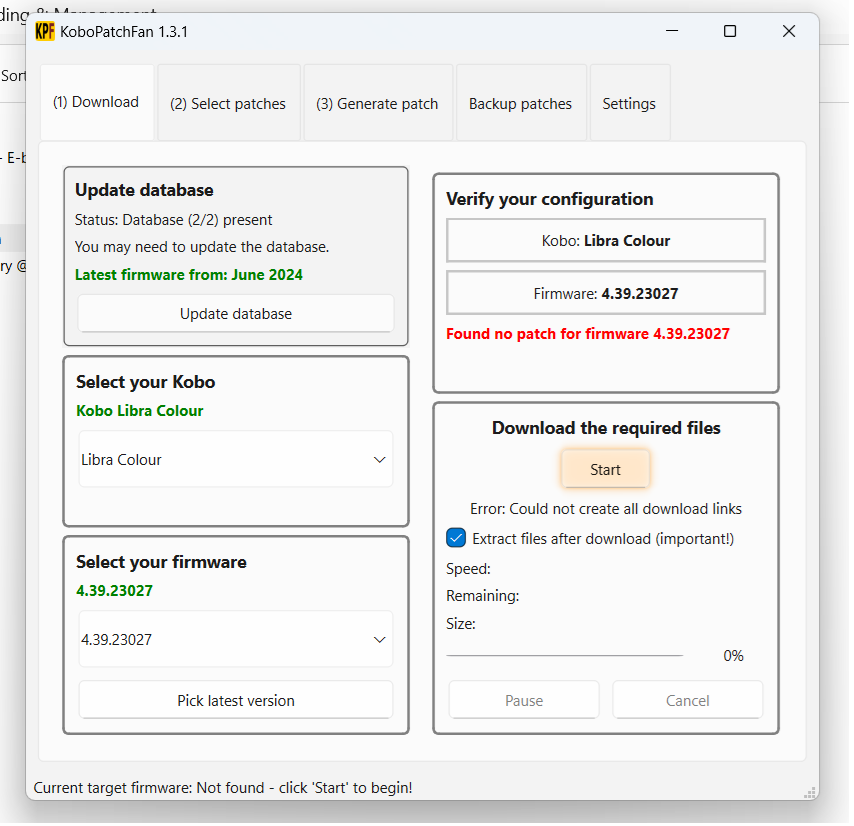Expand the firmware version 4.39.23027 dropdown

pyautogui.click(x=236, y=640)
